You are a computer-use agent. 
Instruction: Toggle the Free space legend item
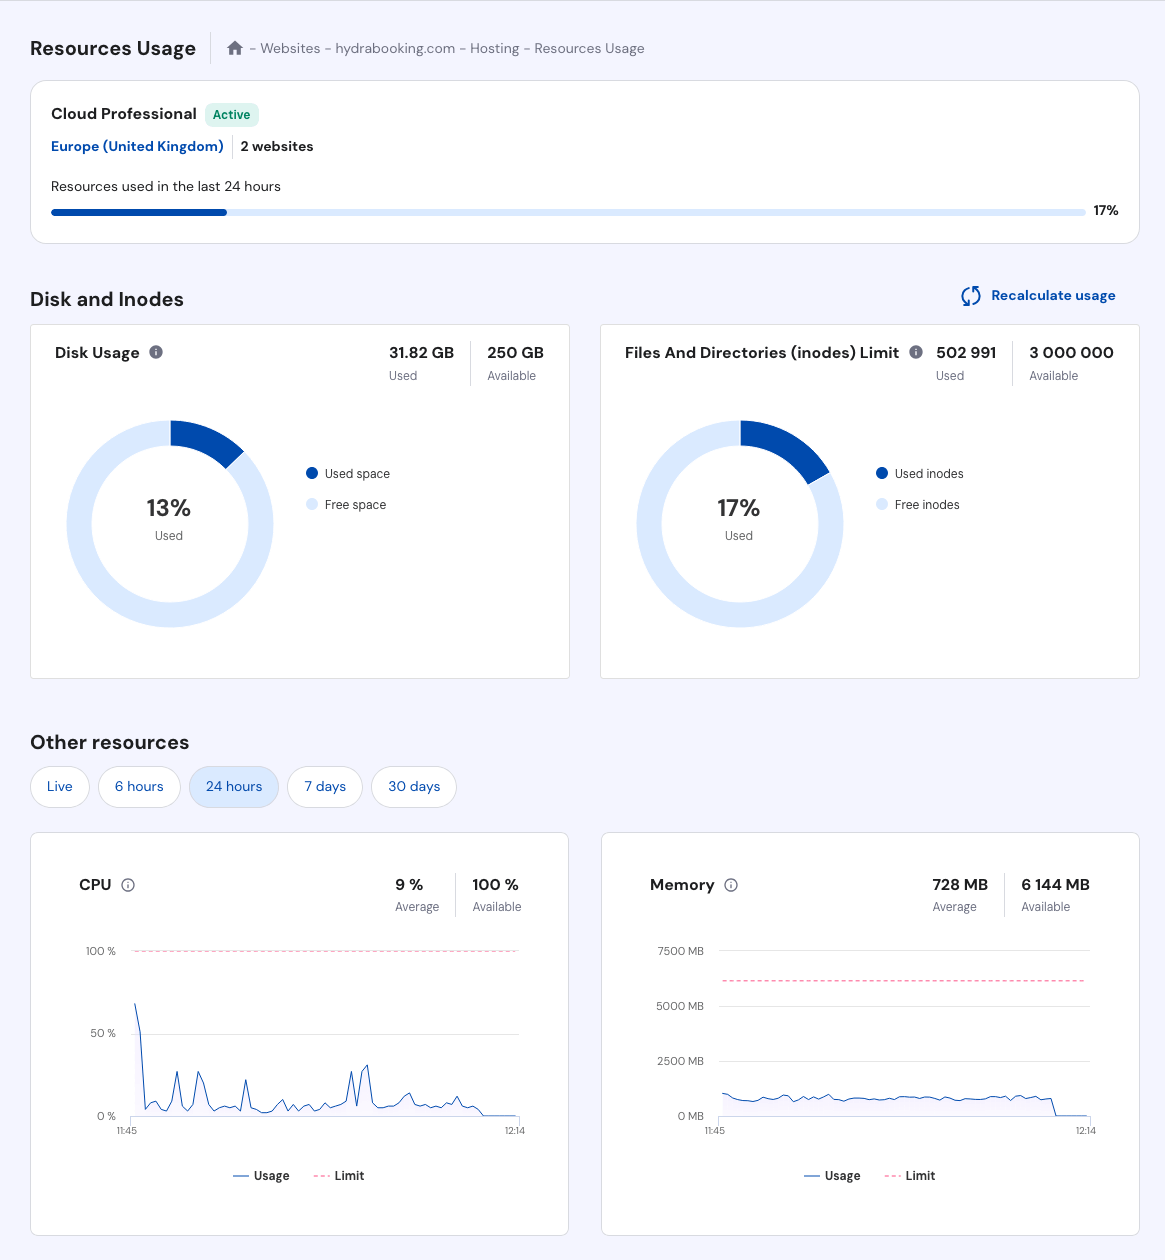click(346, 505)
